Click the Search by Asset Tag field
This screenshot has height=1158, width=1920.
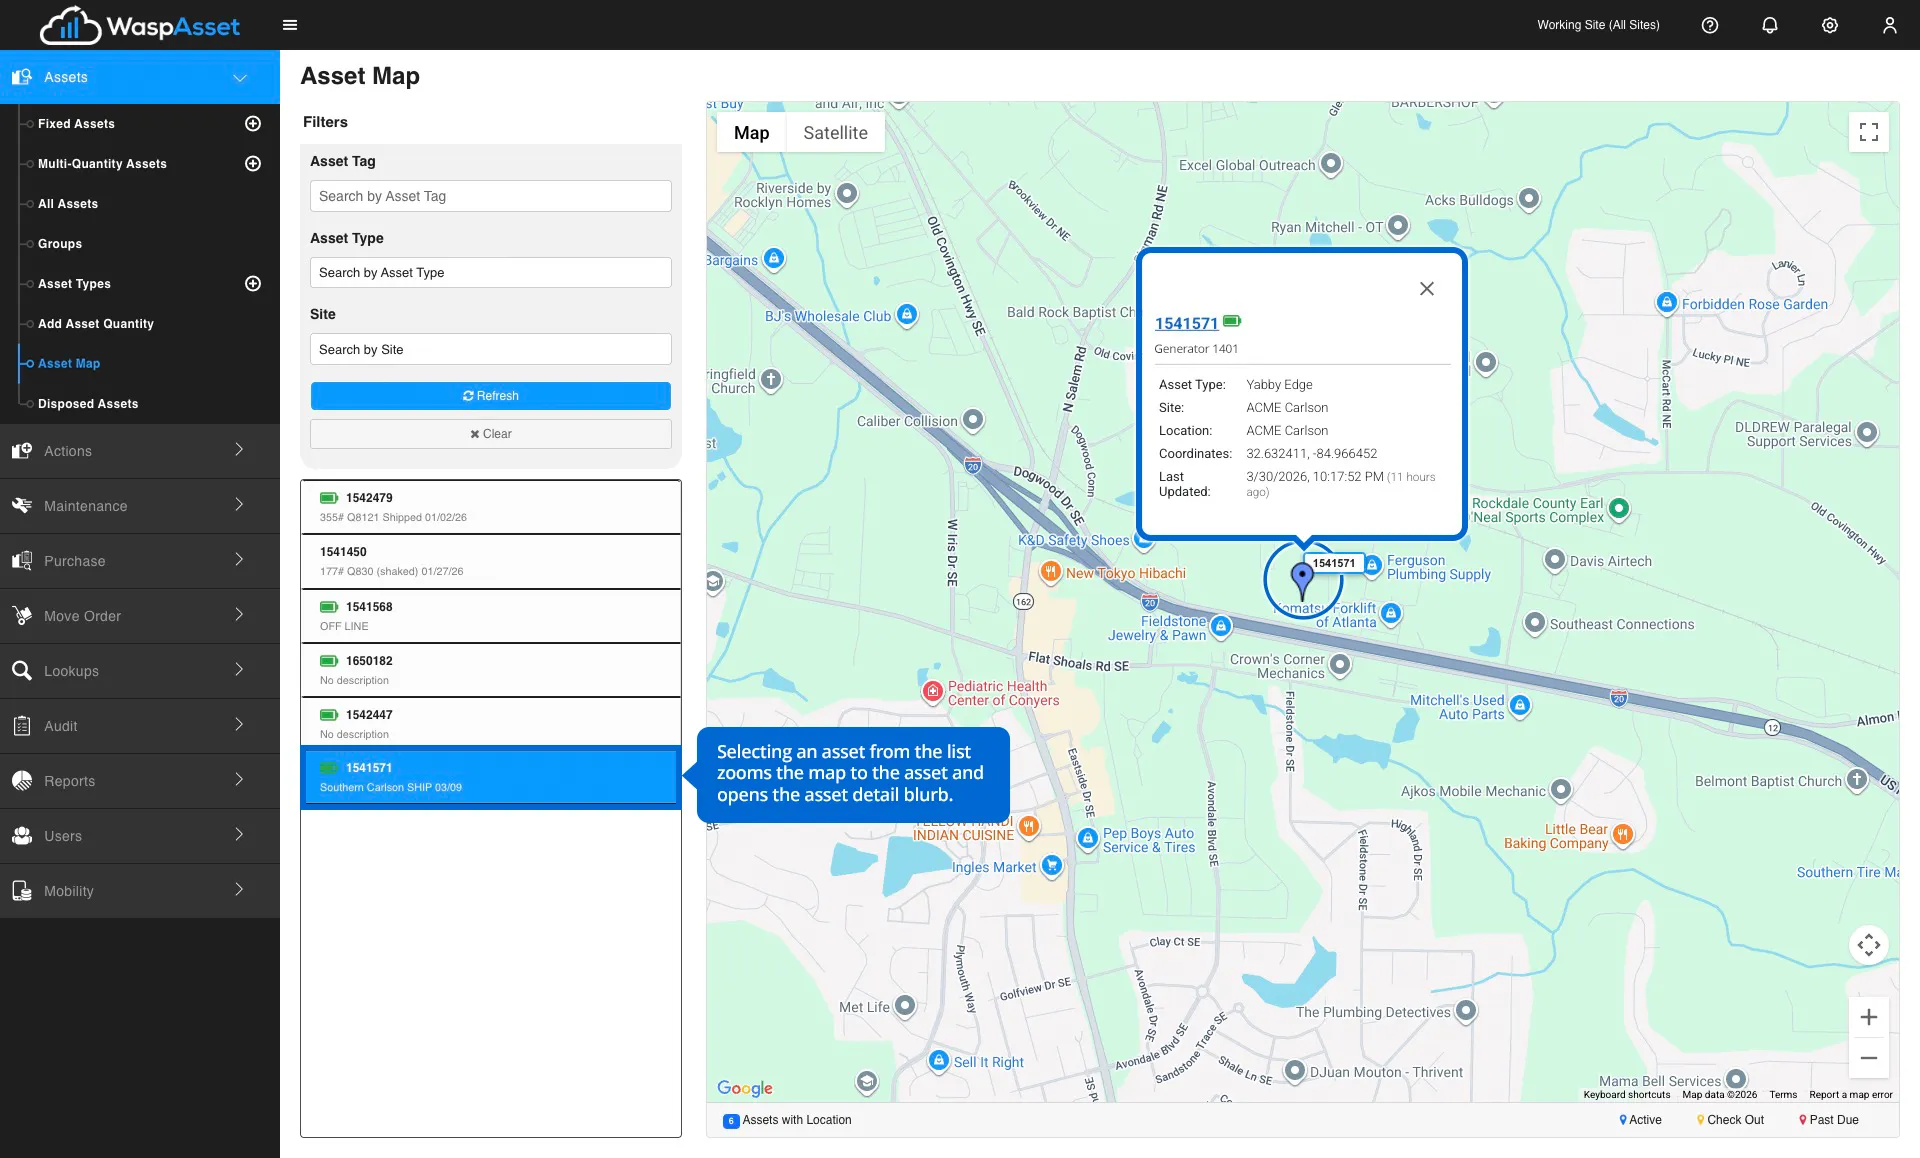(x=490, y=196)
